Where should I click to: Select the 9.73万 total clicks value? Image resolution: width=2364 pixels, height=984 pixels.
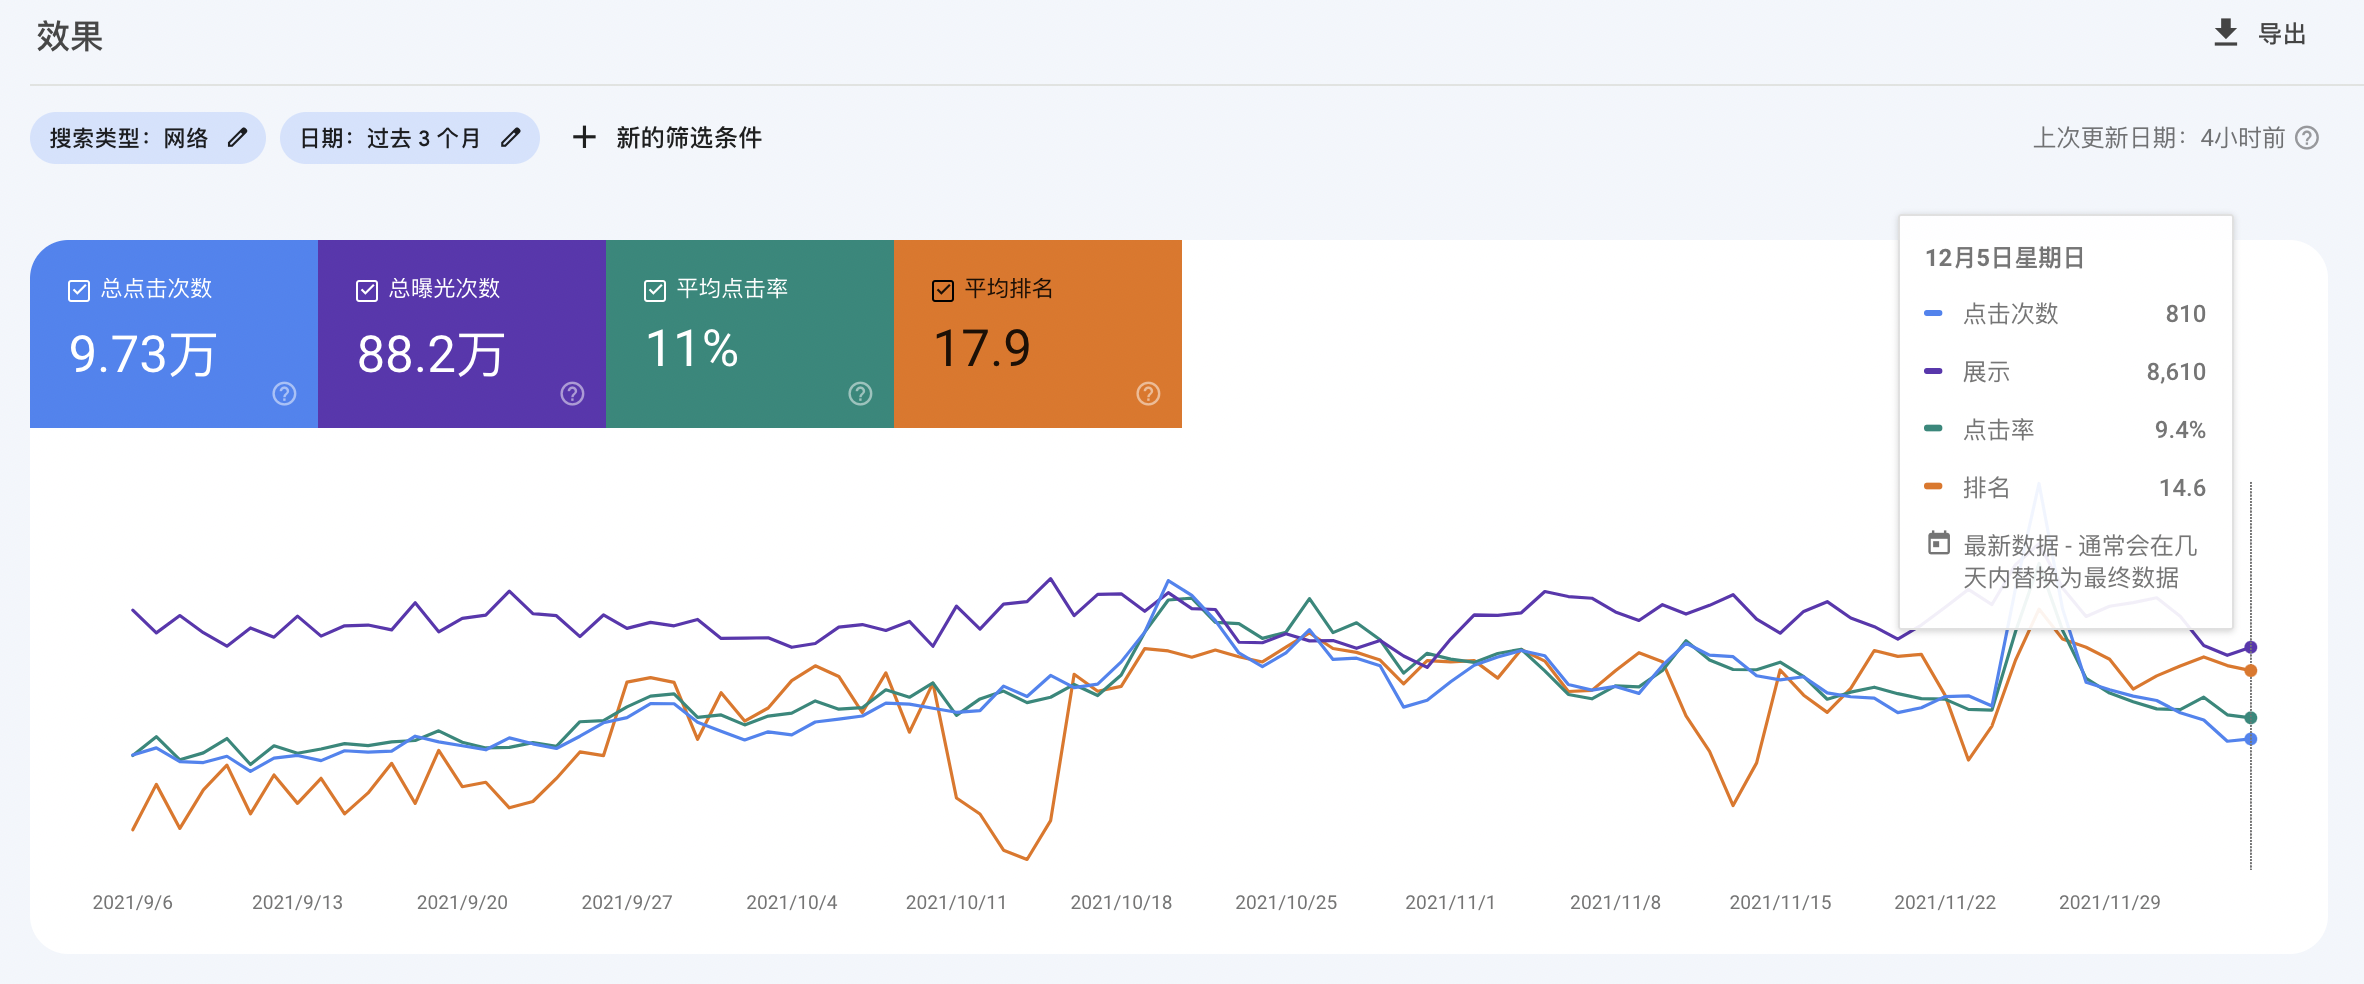[143, 355]
